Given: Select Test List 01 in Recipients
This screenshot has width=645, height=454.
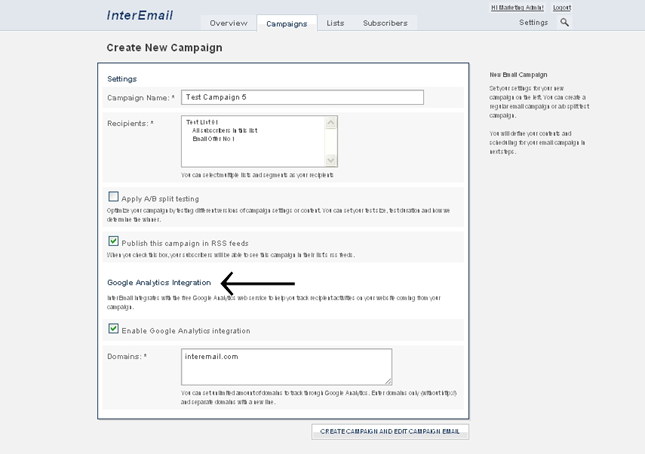Looking at the screenshot, I should point(202,122).
